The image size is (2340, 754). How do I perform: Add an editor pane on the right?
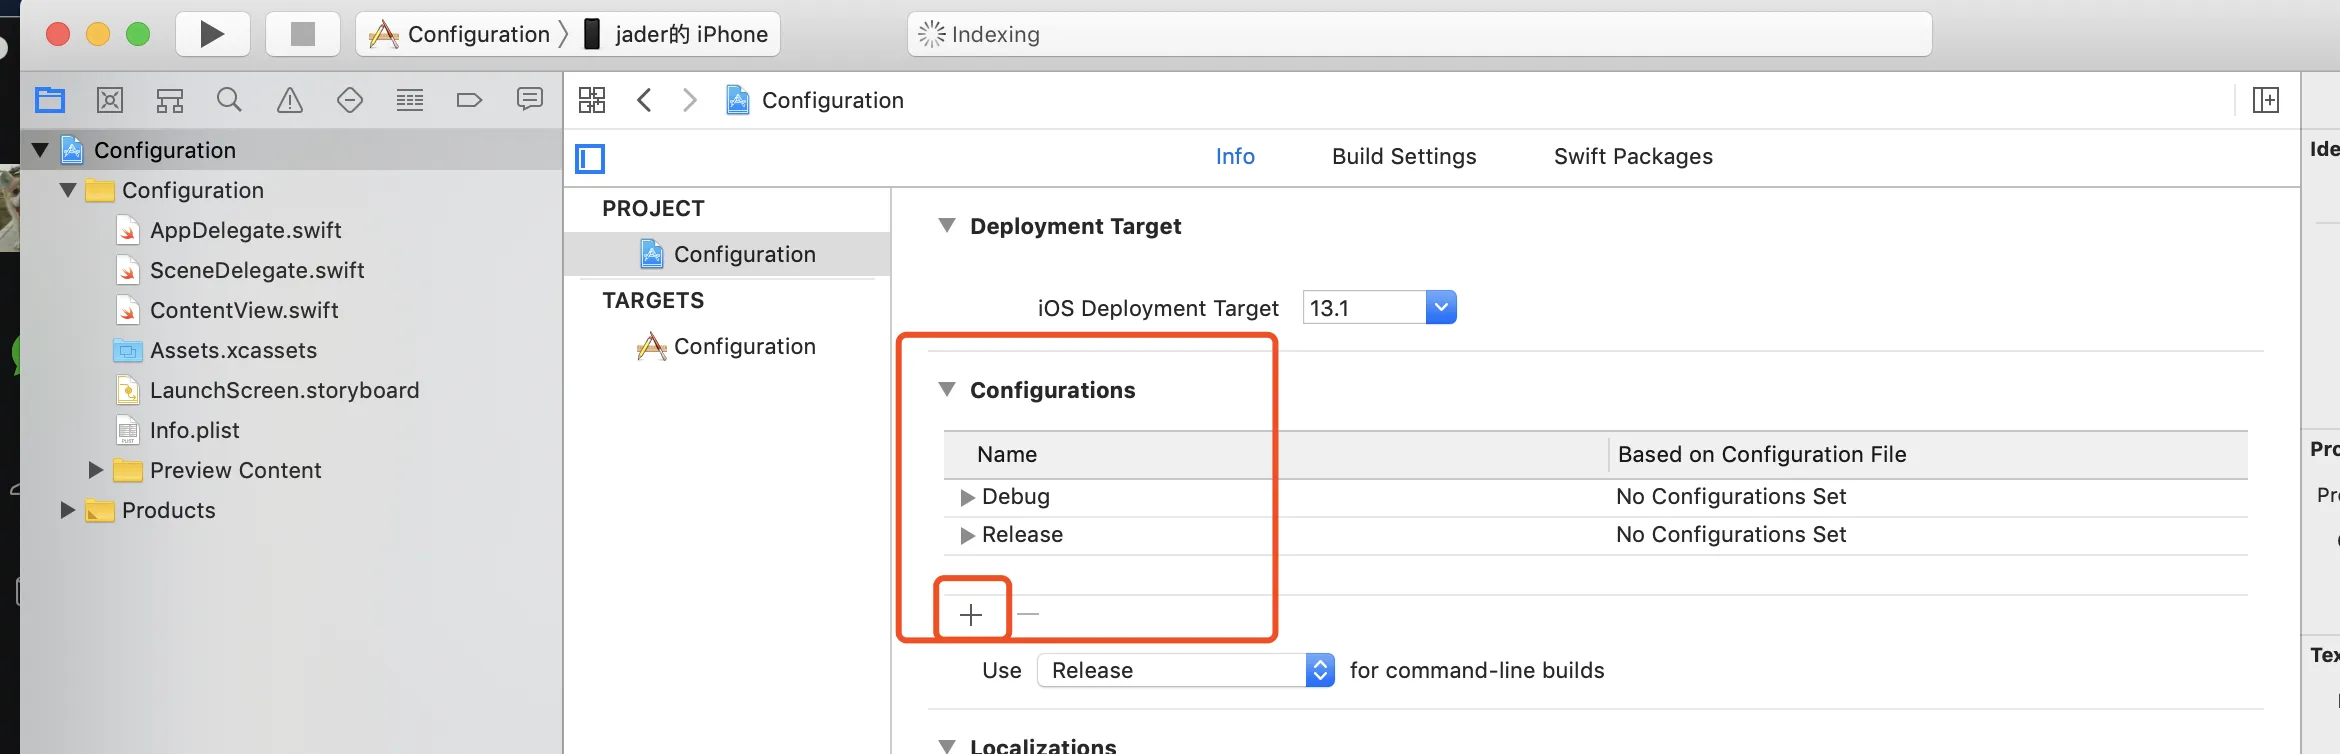(x=2266, y=100)
